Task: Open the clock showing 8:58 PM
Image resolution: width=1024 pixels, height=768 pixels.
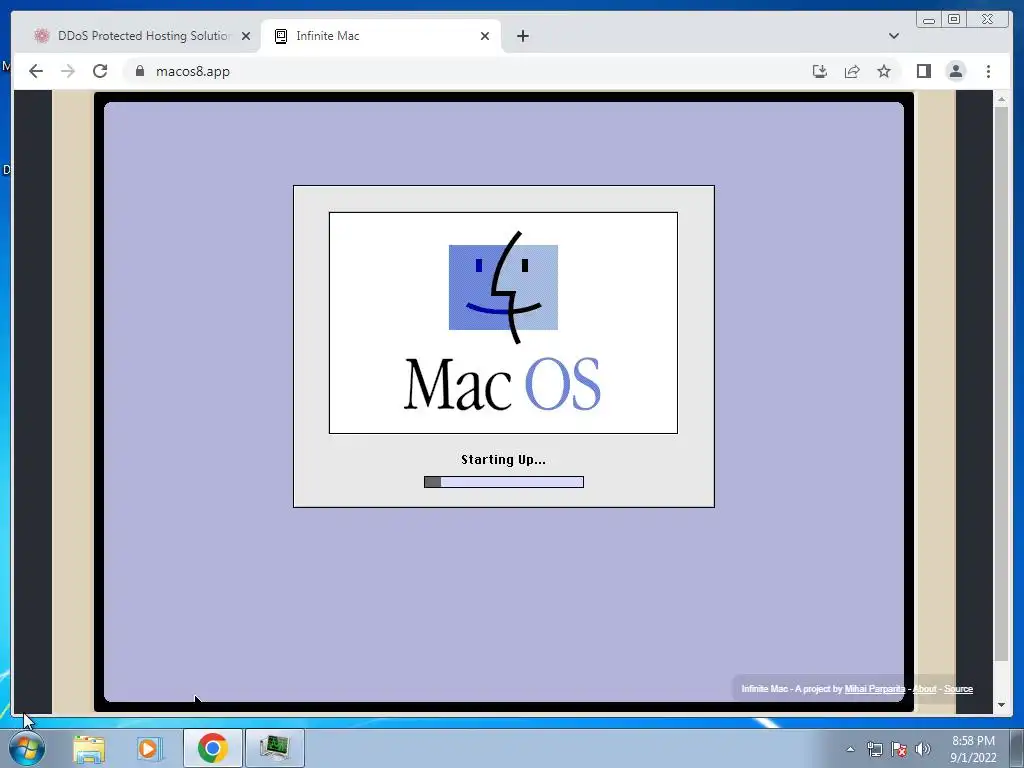Action: 973,749
